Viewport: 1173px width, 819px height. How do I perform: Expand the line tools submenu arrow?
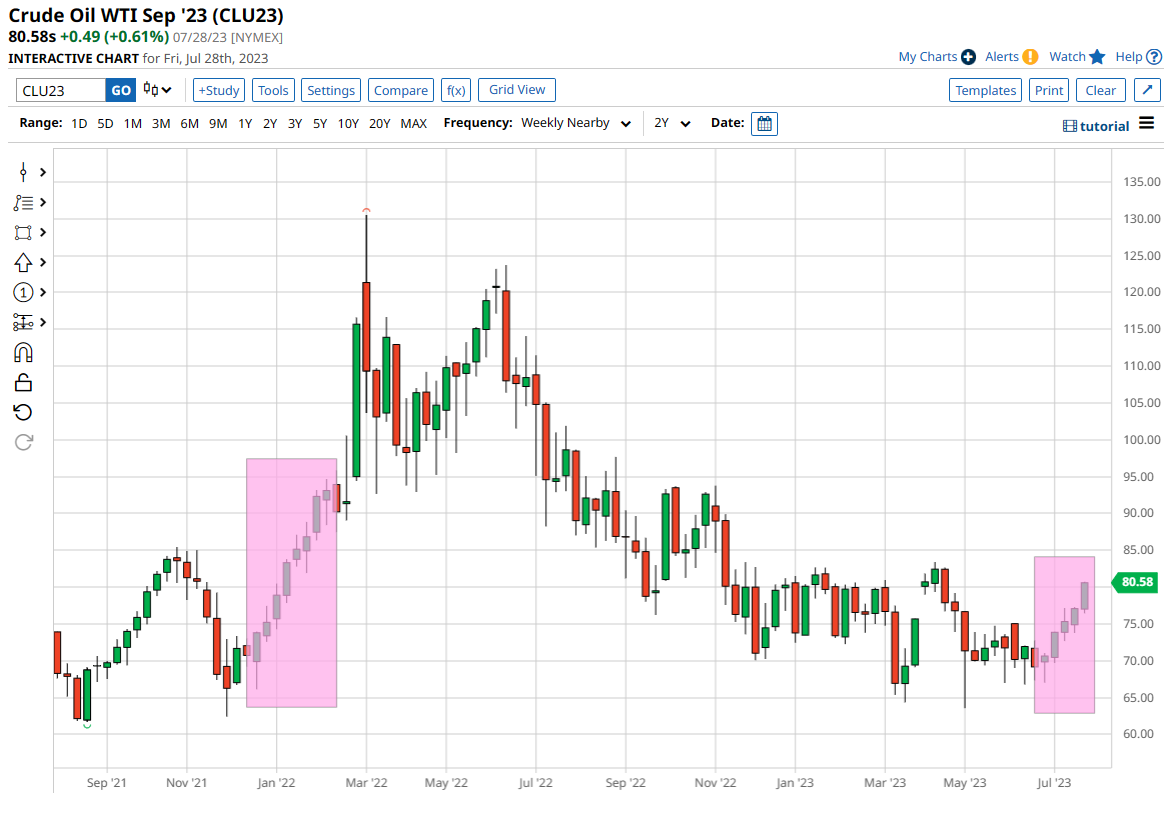43,203
